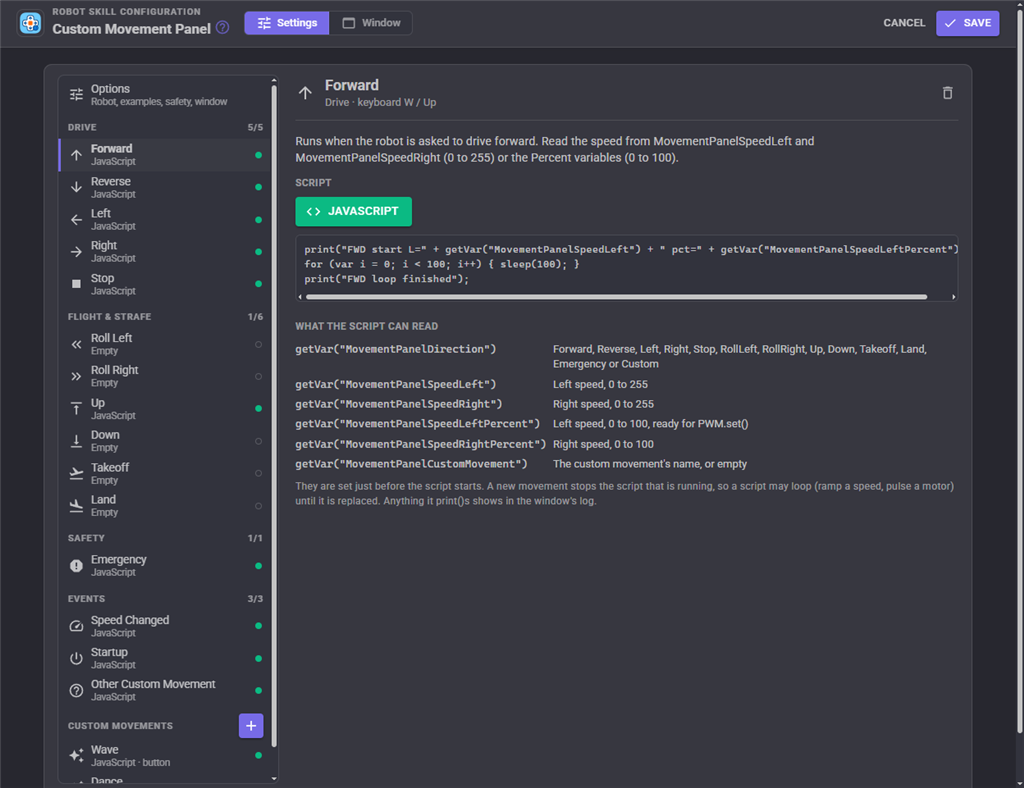Click the Emergency alert icon

coord(76,565)
